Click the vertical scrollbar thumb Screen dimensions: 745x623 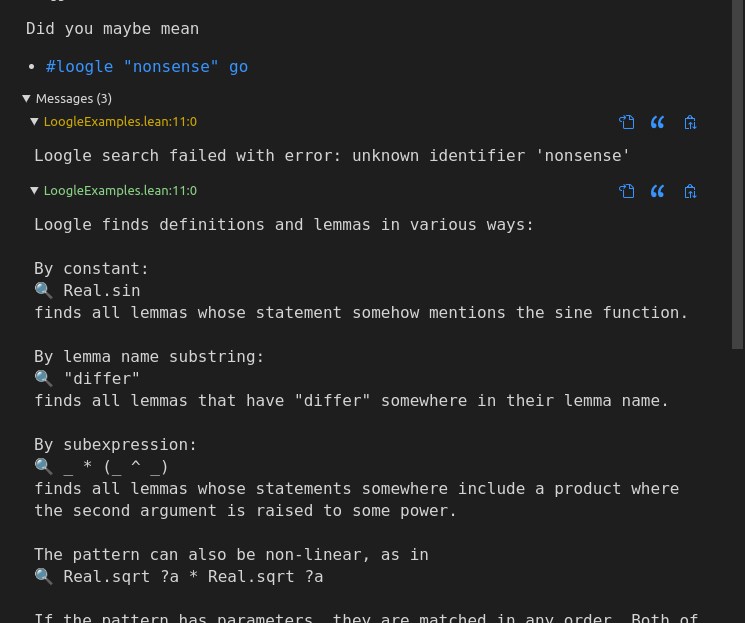[x=737, y=174]
